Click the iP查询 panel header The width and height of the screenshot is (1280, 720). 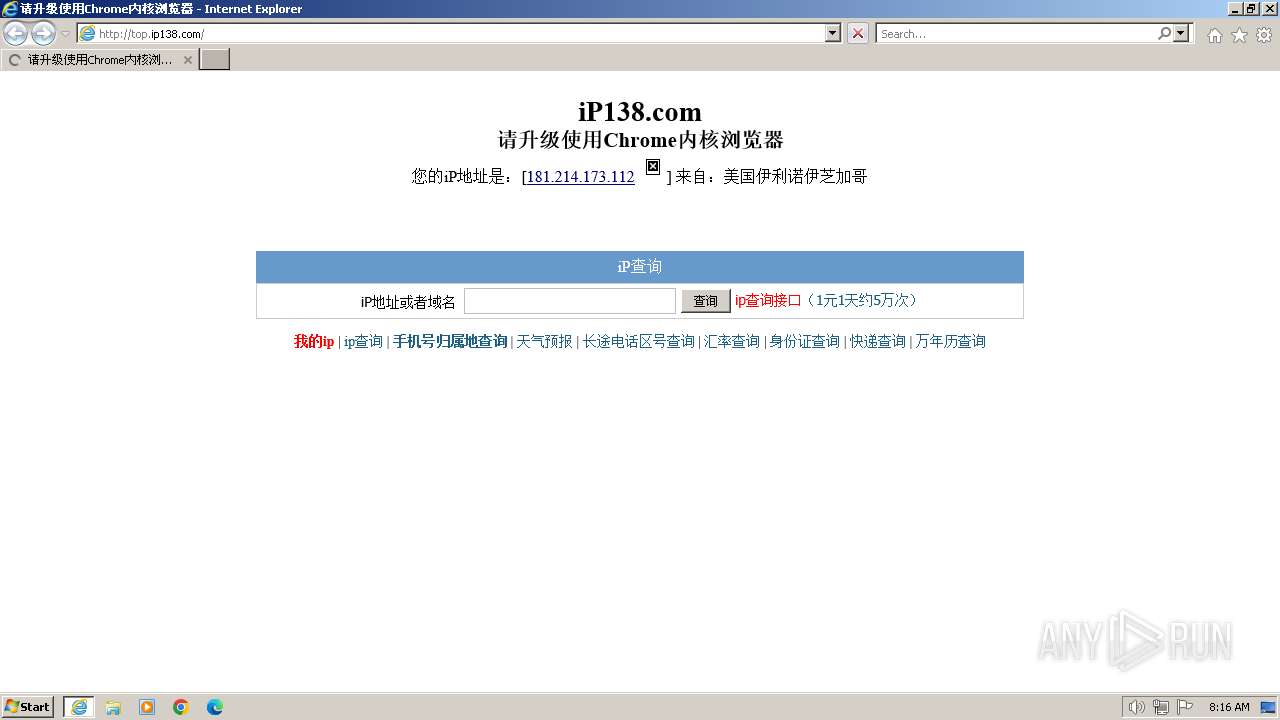(640, 267)
